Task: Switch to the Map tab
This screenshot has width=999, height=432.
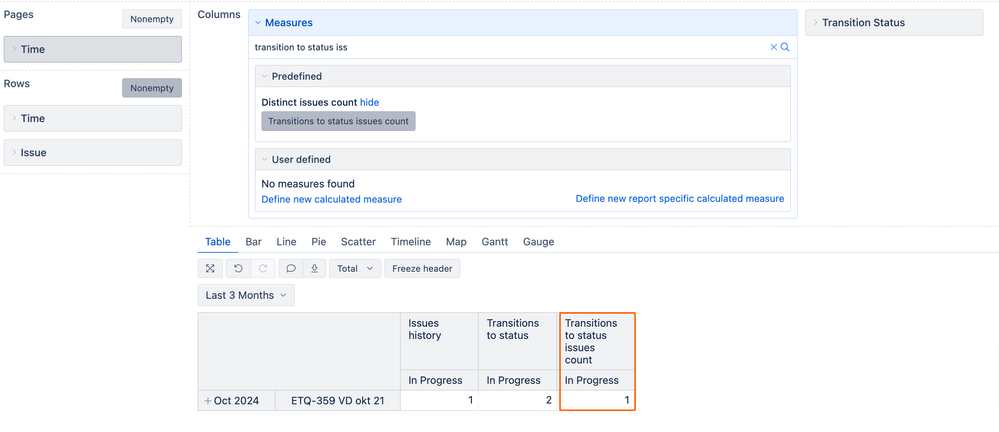Action: pyautogui.click(x=456, y=242)
